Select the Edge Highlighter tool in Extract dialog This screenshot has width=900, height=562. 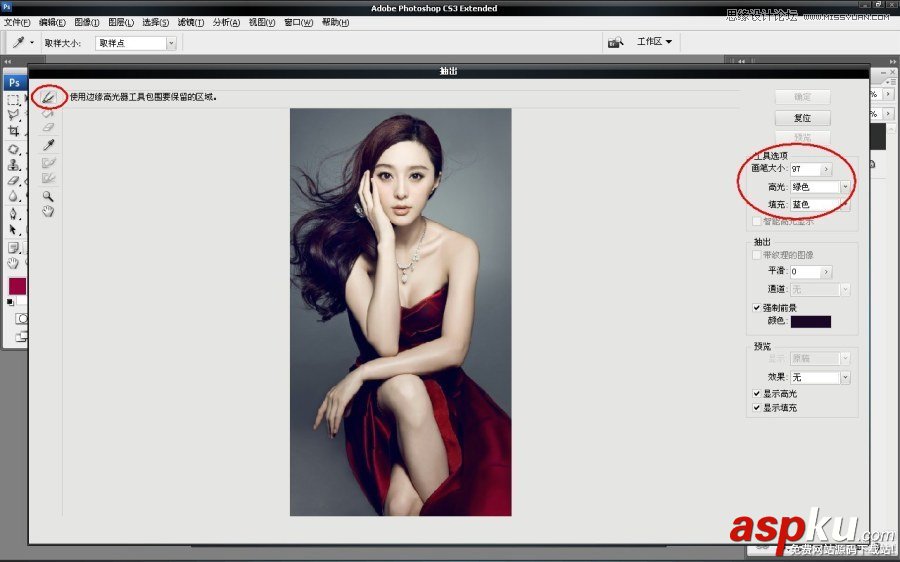click(x=48, y=98)
